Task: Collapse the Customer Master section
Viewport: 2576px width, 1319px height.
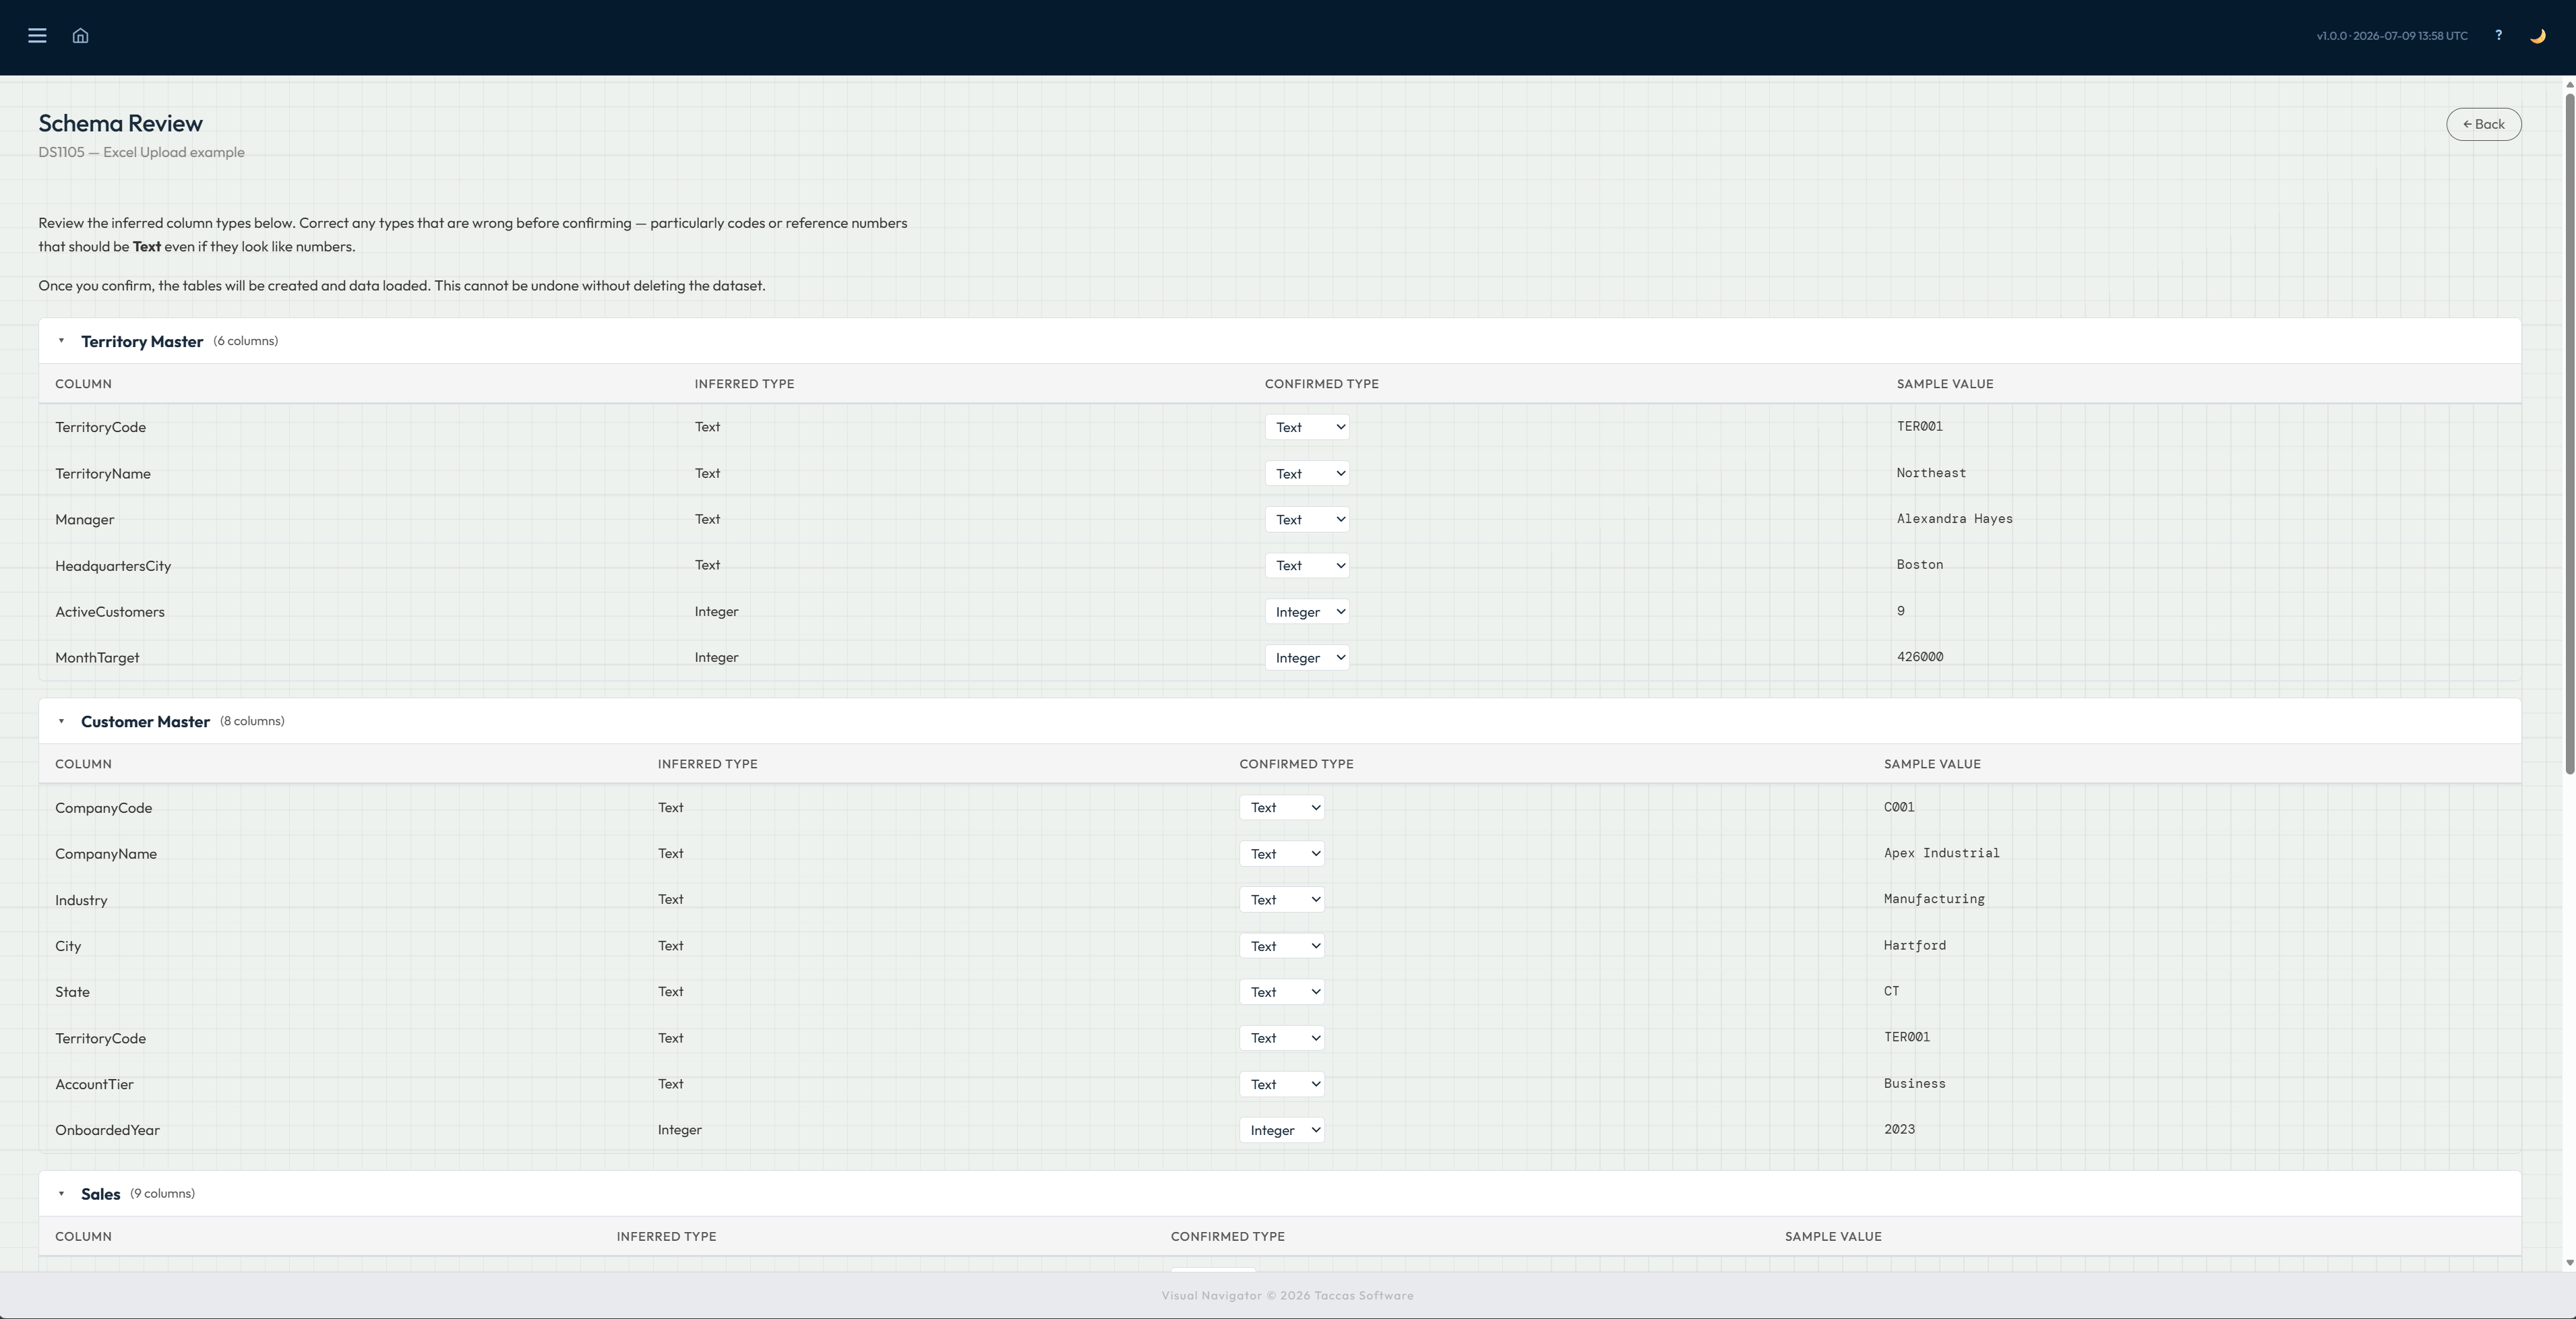Action: [61, 721]
